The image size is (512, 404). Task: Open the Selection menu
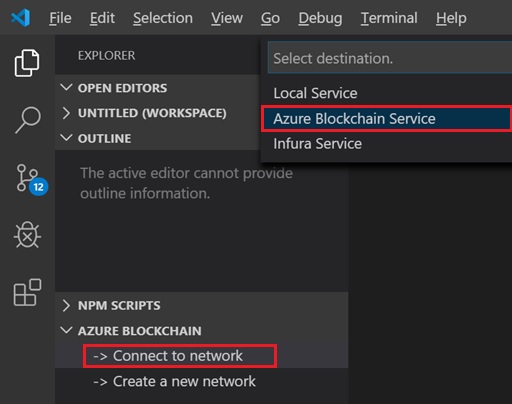[163, 18]
